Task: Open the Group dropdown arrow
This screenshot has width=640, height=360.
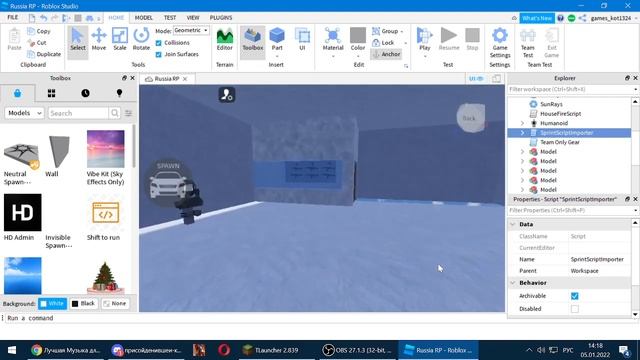Action: (402, 31)
